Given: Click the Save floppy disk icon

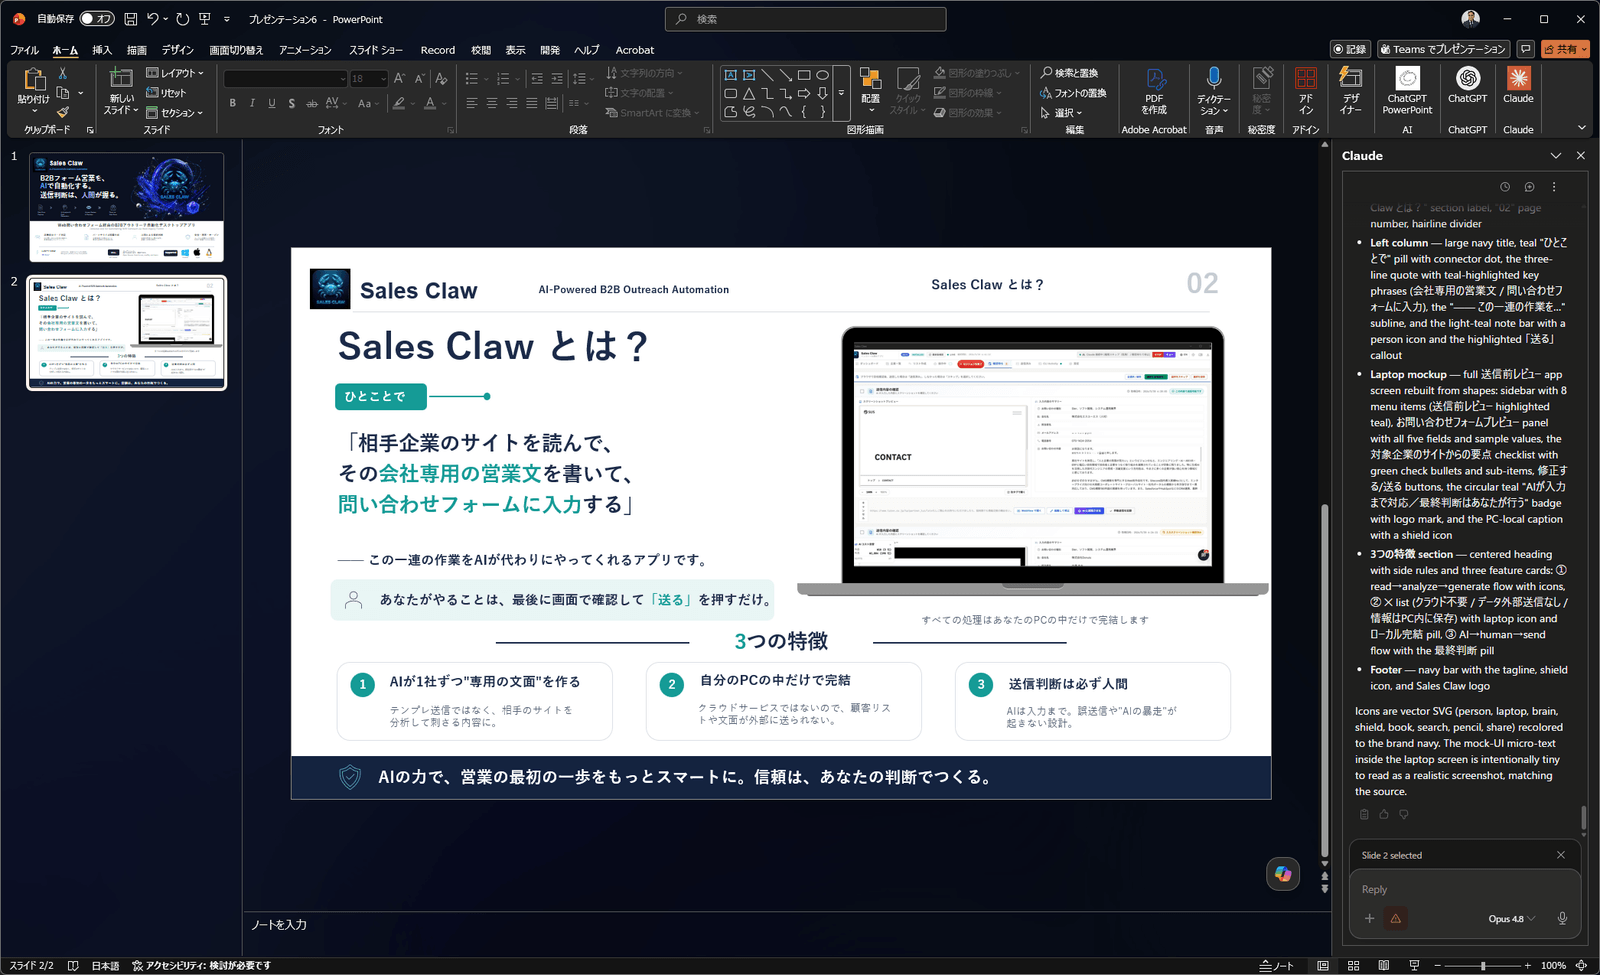Looking at the screenshot, I should 131,19.
